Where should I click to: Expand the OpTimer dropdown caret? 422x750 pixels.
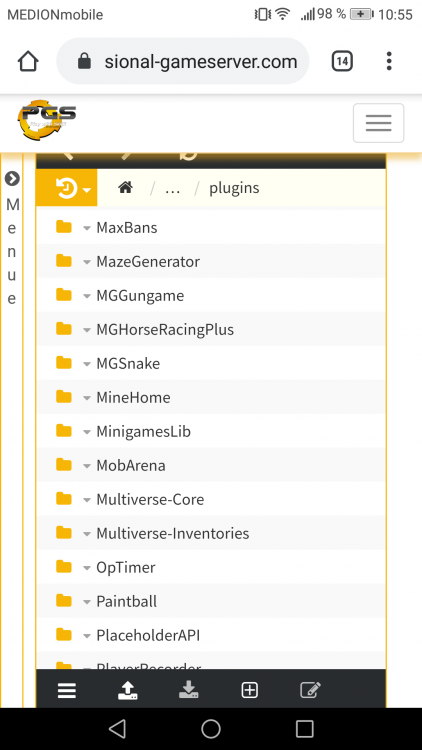(x=87, y=568)
